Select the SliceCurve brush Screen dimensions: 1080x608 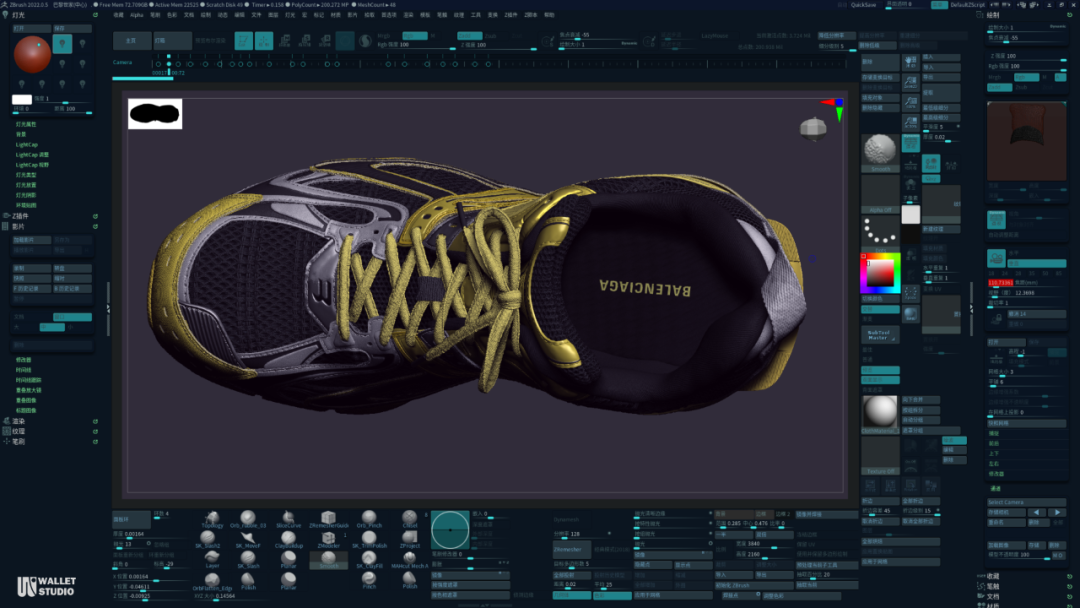[289, 519]
